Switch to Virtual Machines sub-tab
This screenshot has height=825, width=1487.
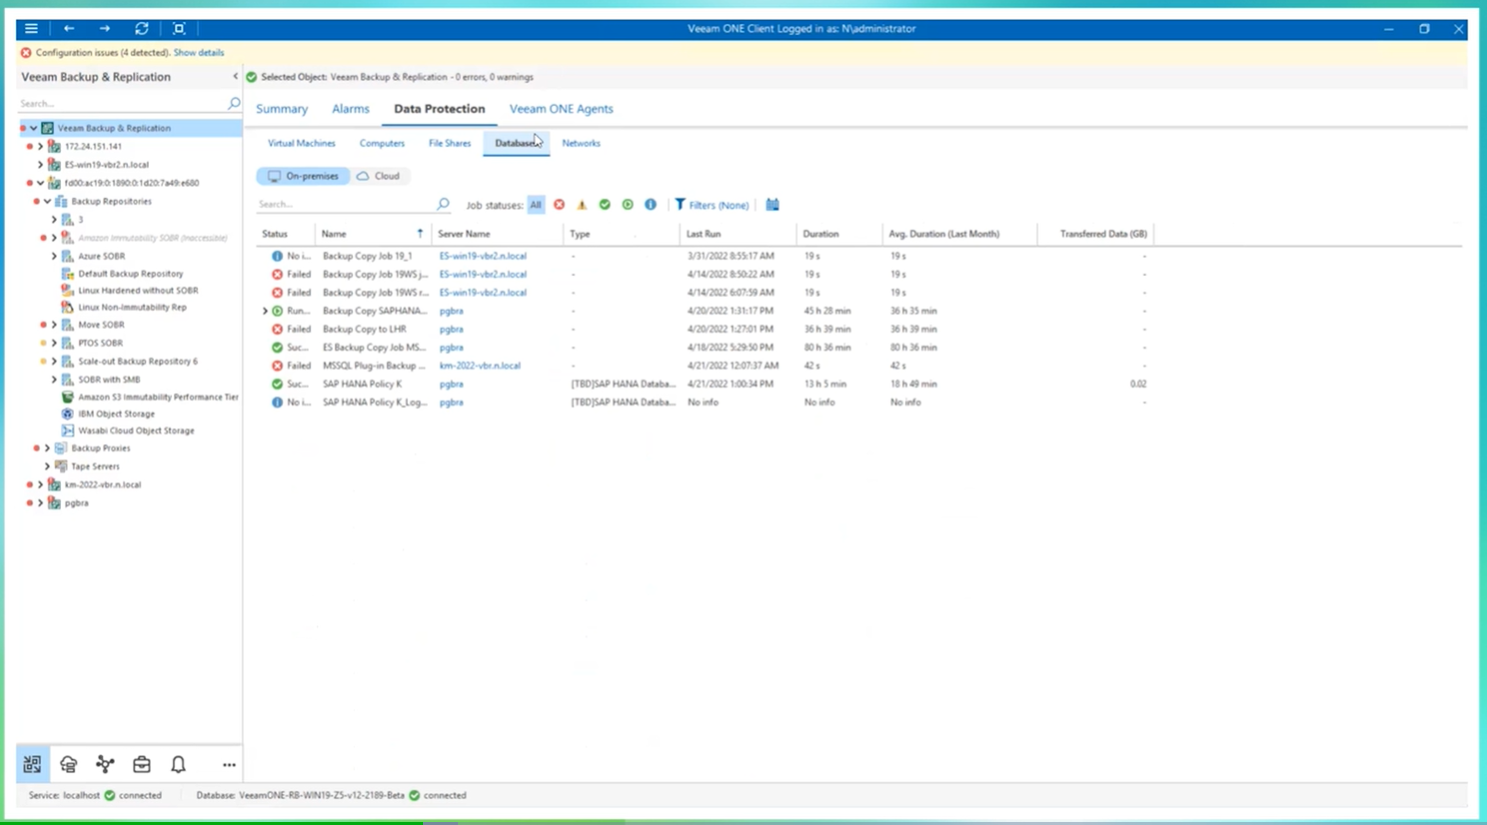point(301,143)
